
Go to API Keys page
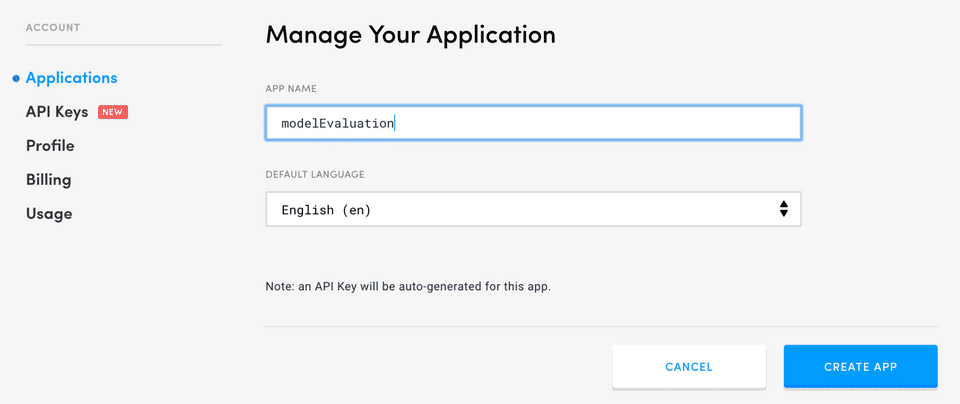pyautogui.click(x=57, y=112)
